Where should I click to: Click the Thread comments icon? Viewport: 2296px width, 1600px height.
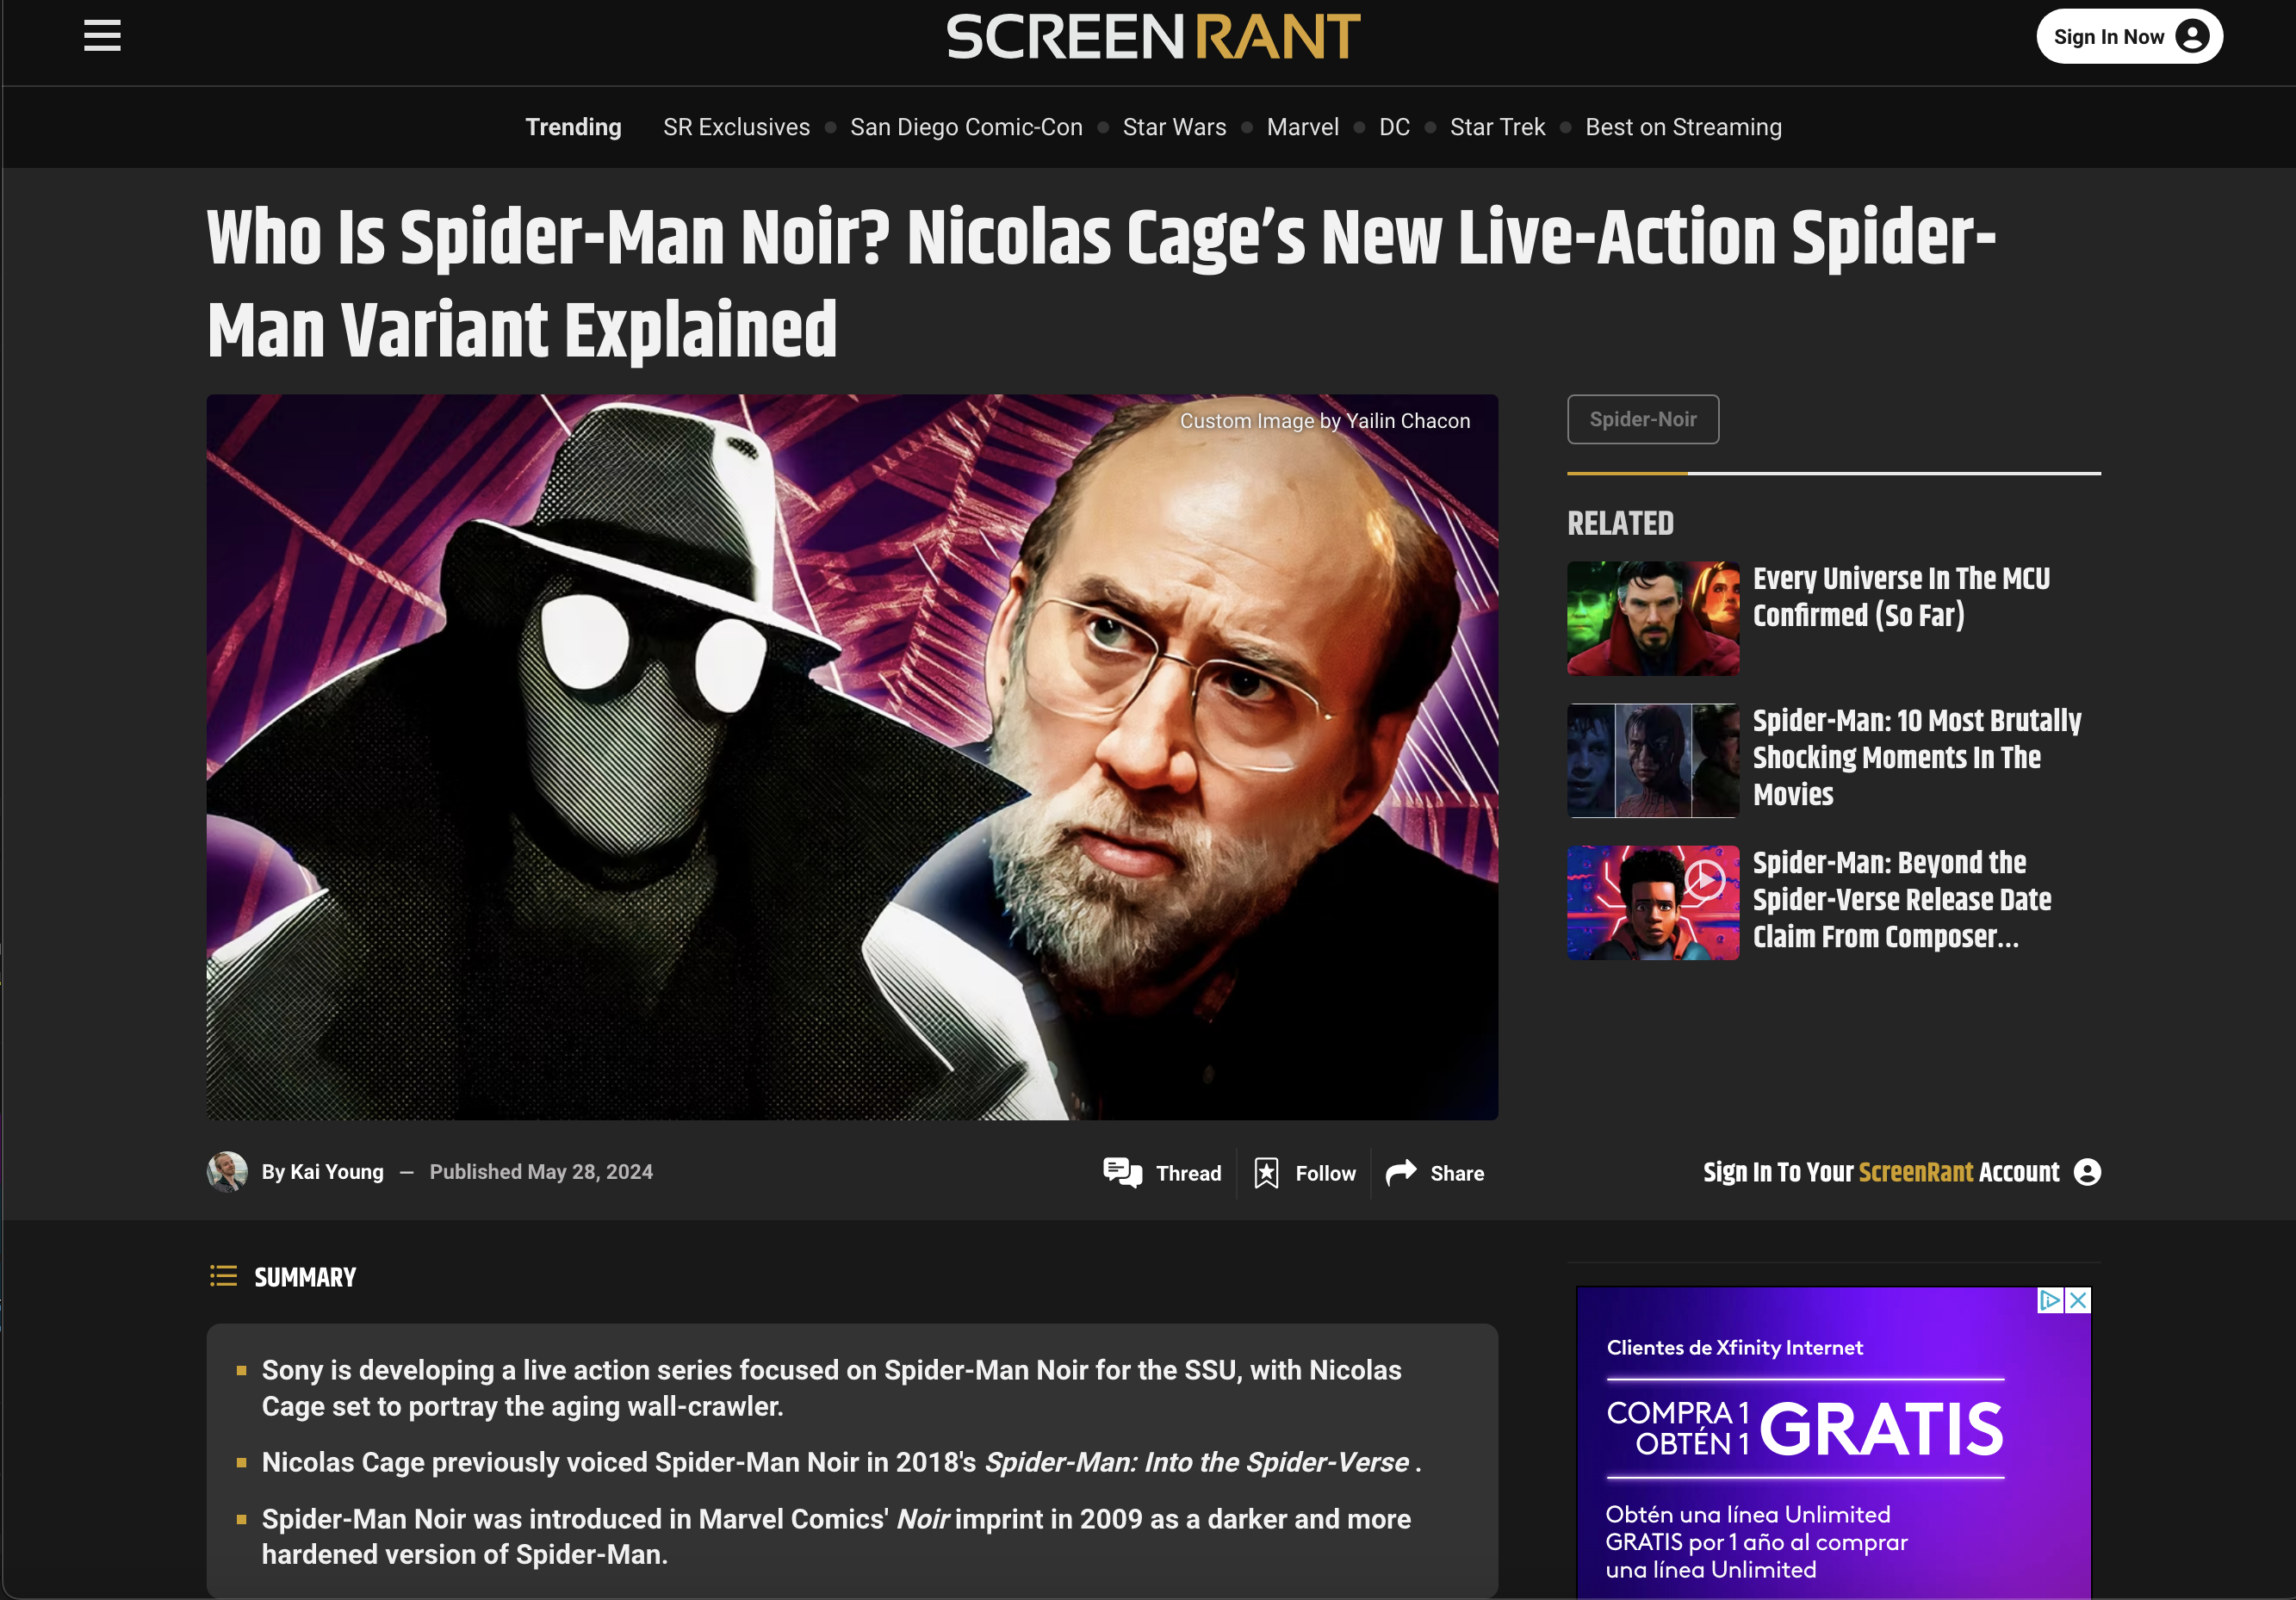pos(1122,1172)
